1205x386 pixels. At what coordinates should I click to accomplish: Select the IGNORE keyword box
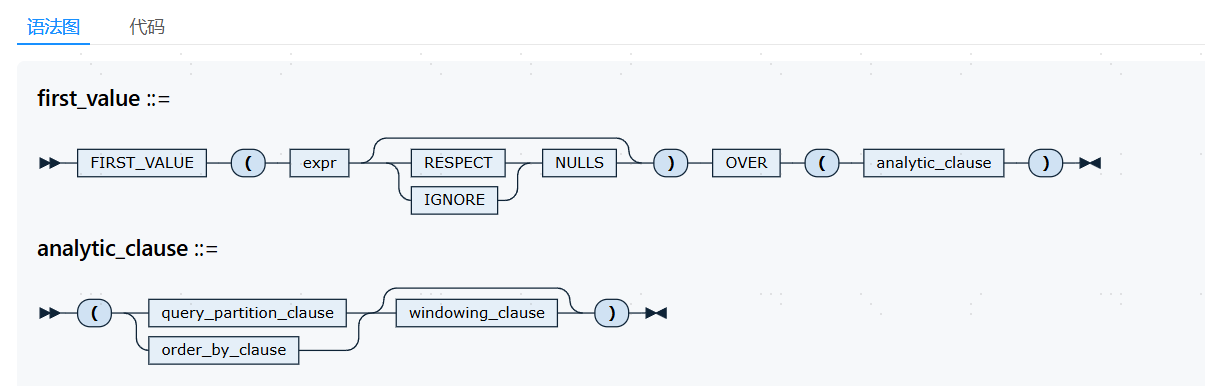pos(454,199)
